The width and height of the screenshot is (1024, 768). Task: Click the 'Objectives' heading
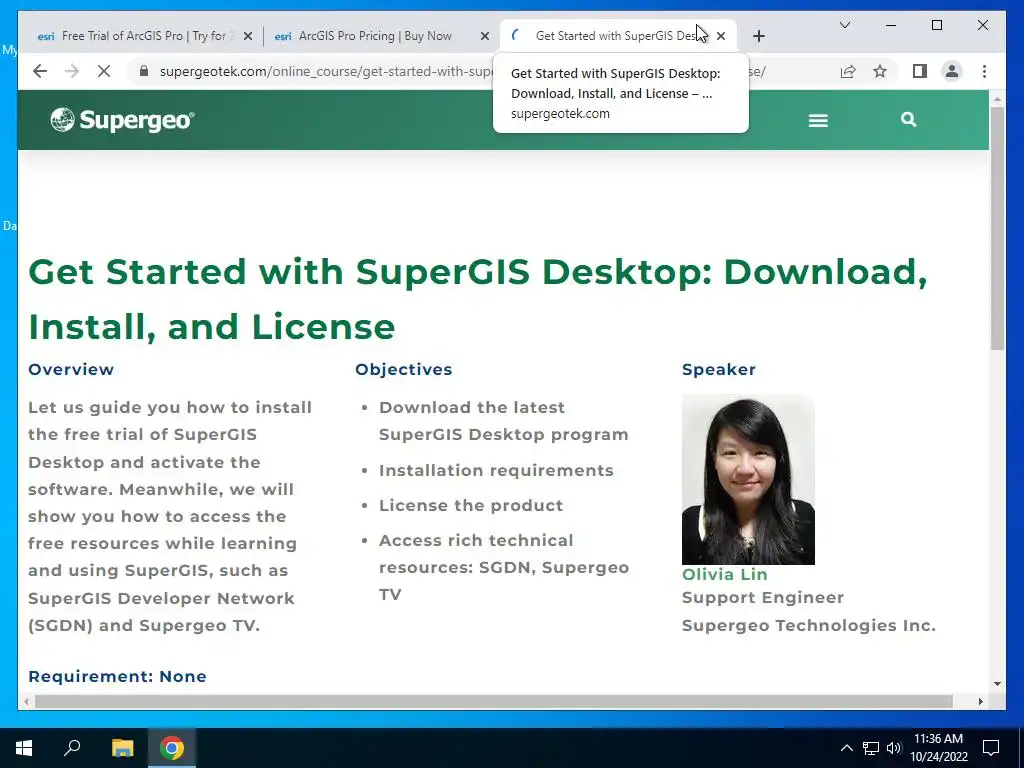point(403,370)
